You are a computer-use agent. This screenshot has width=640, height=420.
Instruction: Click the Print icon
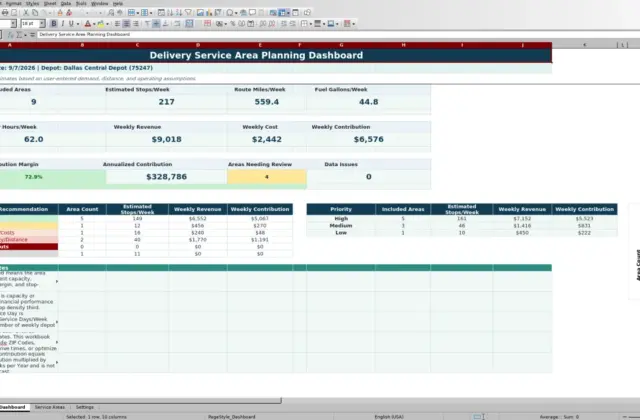pos(5,13)
